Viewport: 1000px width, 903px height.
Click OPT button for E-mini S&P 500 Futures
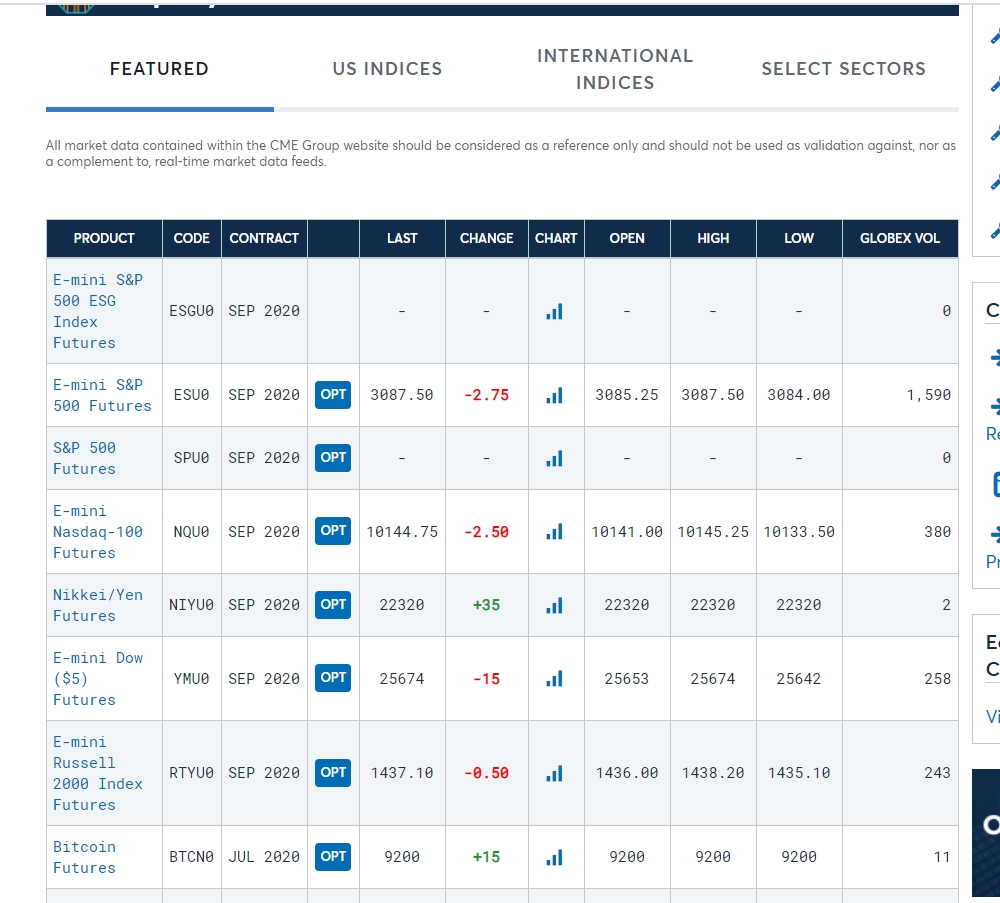point(333,395)
